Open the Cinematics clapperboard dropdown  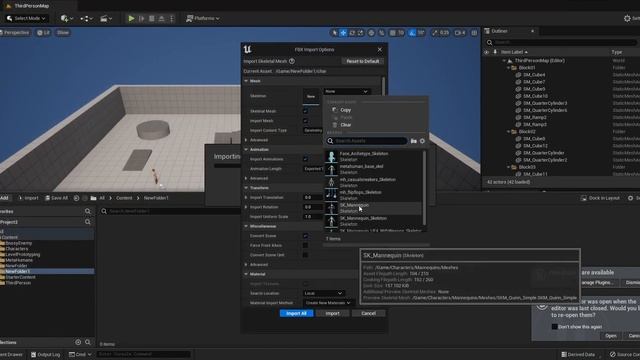tap(106, 18)
